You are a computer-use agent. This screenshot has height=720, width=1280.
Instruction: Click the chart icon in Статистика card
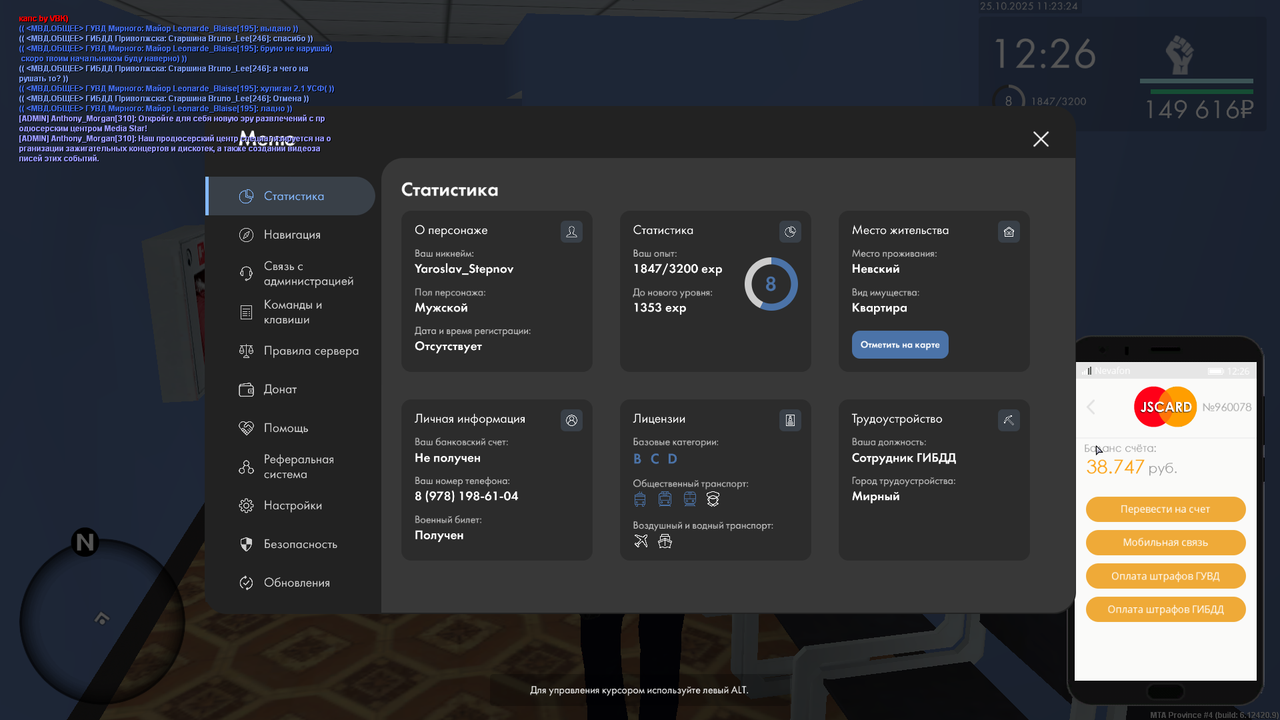click(790, 232)
